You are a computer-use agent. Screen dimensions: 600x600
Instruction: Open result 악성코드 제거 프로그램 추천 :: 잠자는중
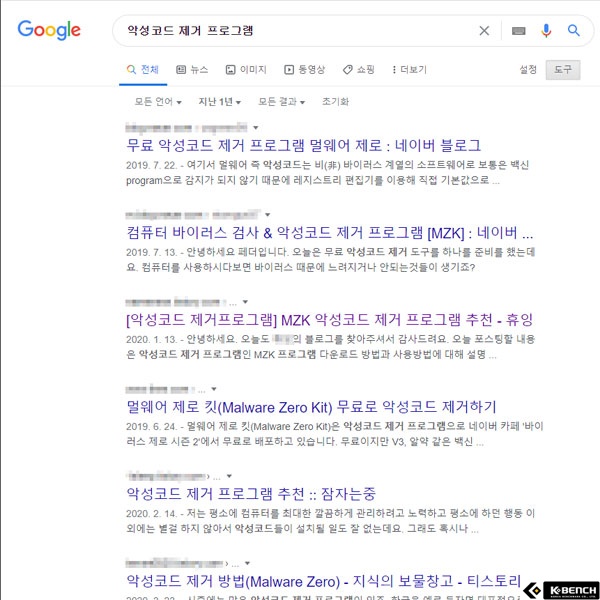click(251, 494)
